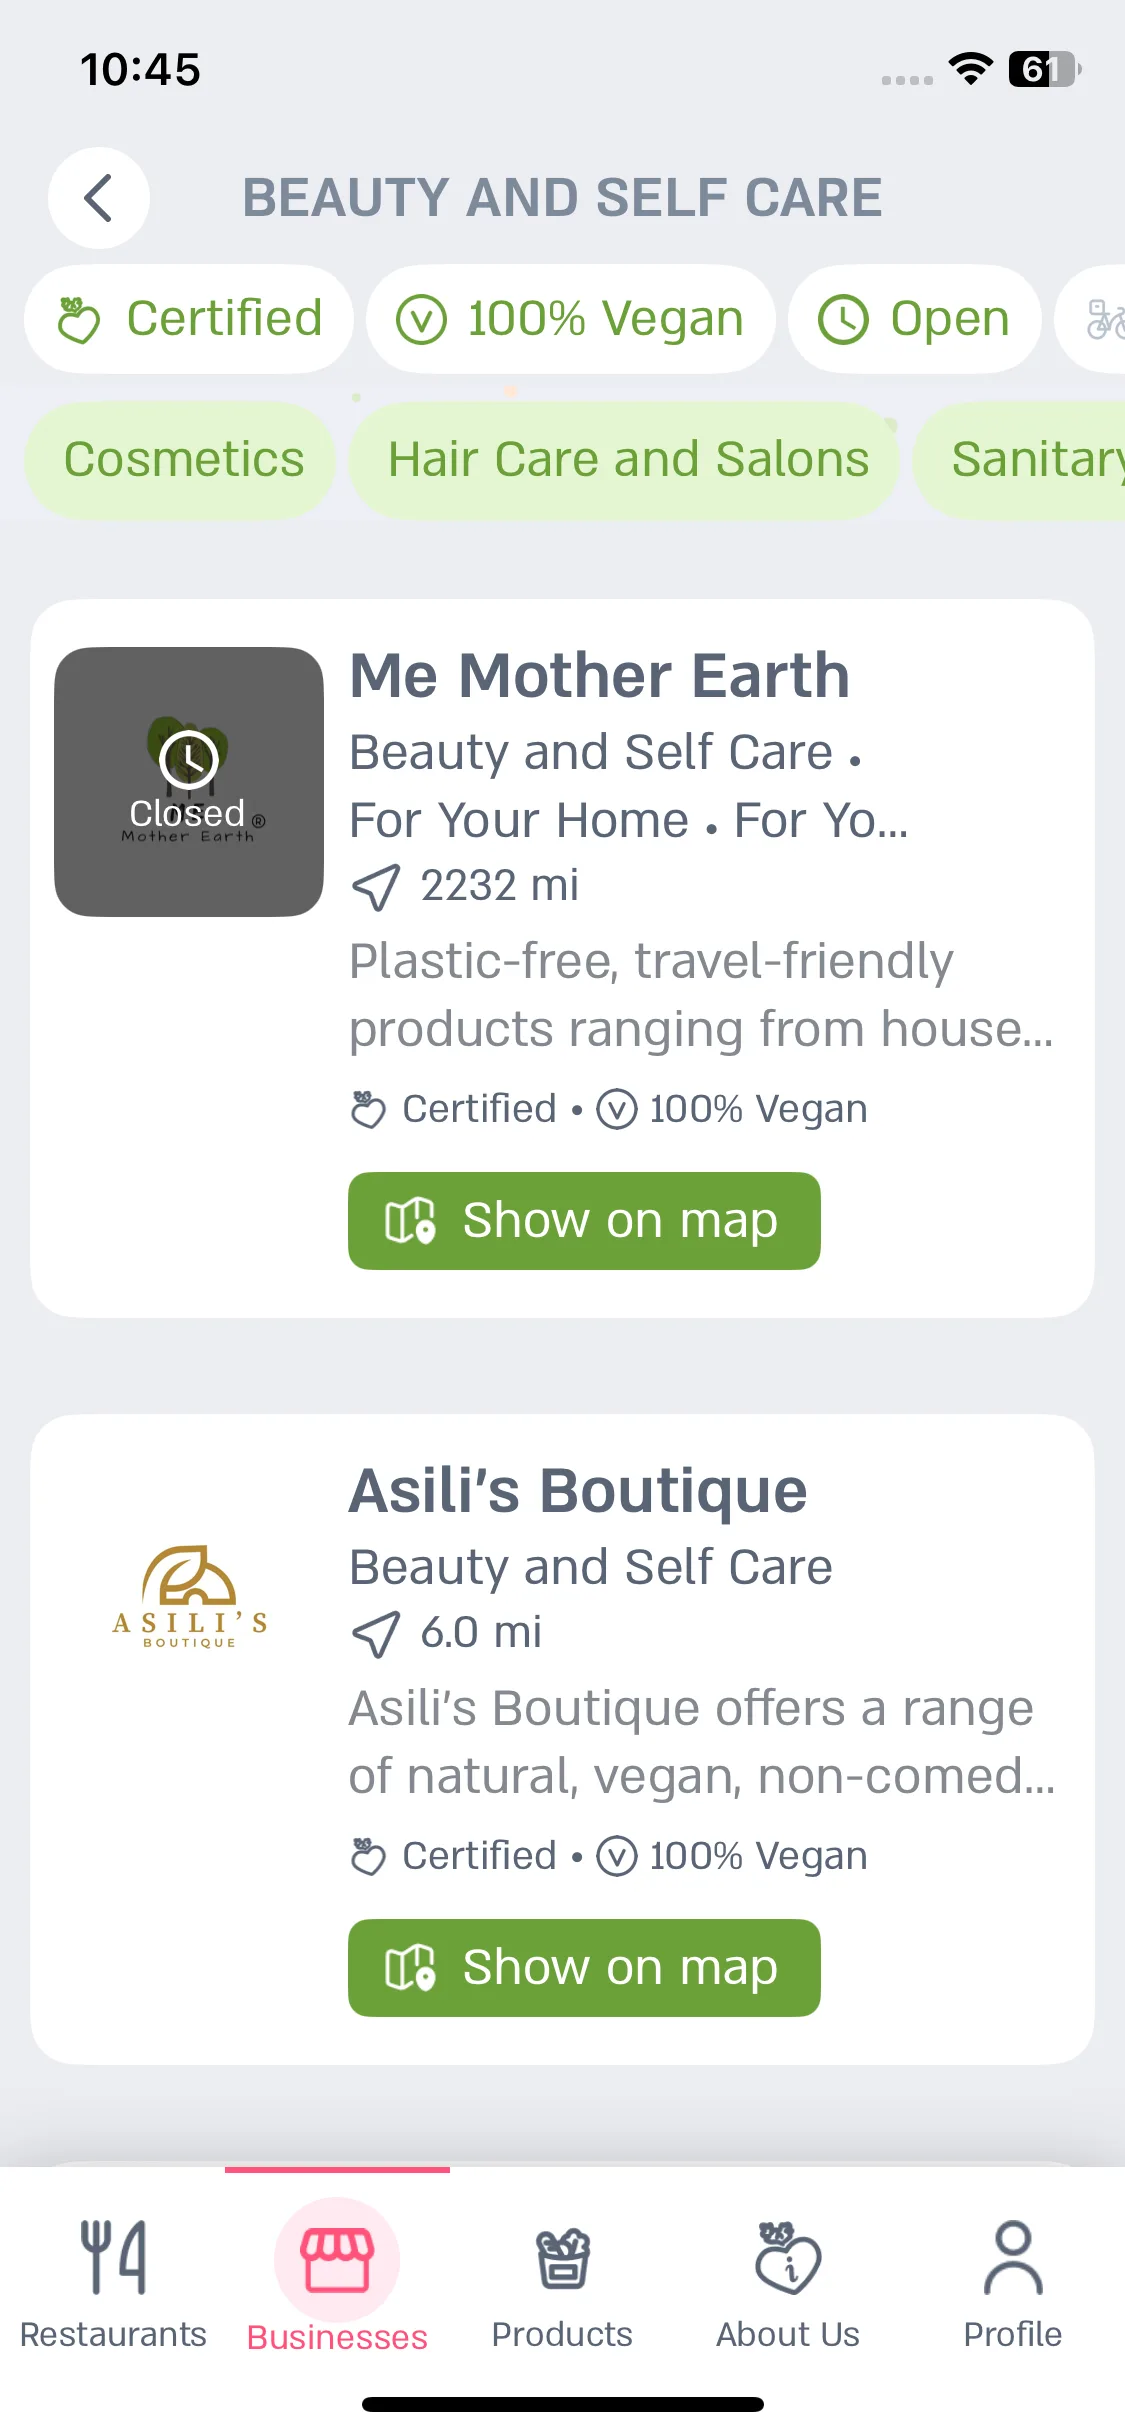The width and height of the screenshot is (1125, 2436).
Task: Open the Me Mother Earth closed thumbnail
Action: 189,782
